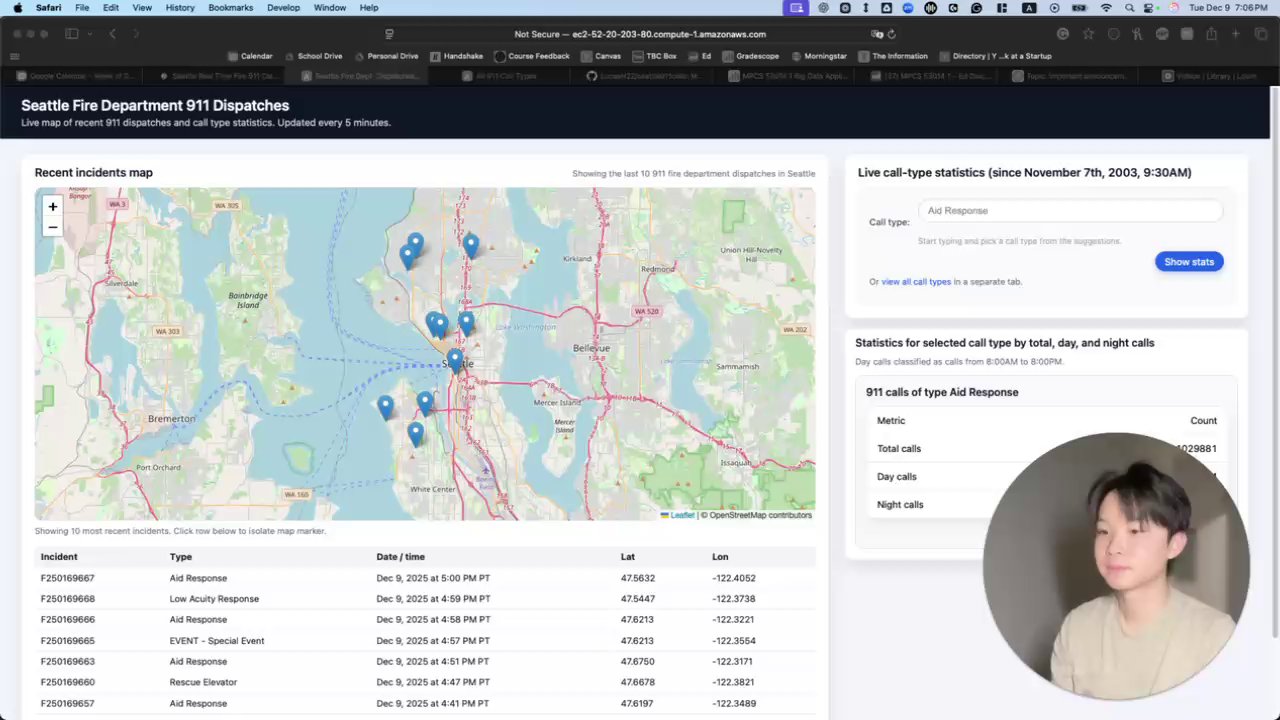Click the 'Low Acuity Response' type cell
Screen dimensions: 1280x720
214,599
